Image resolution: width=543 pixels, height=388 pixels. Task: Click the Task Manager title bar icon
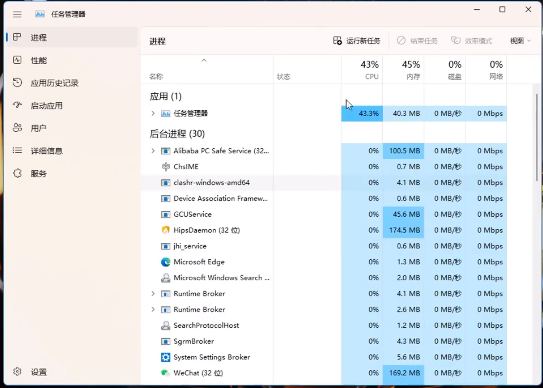pos(40,14)
